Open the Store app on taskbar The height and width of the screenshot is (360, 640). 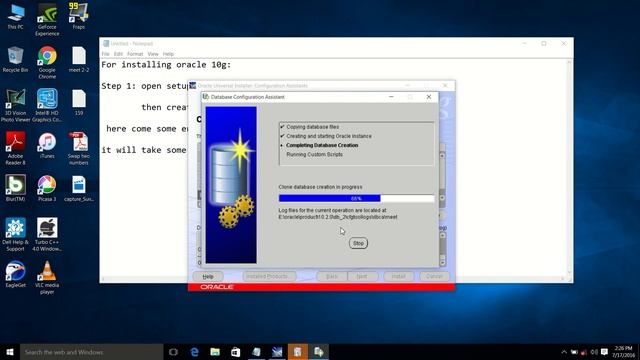click(x=236, y=352)
